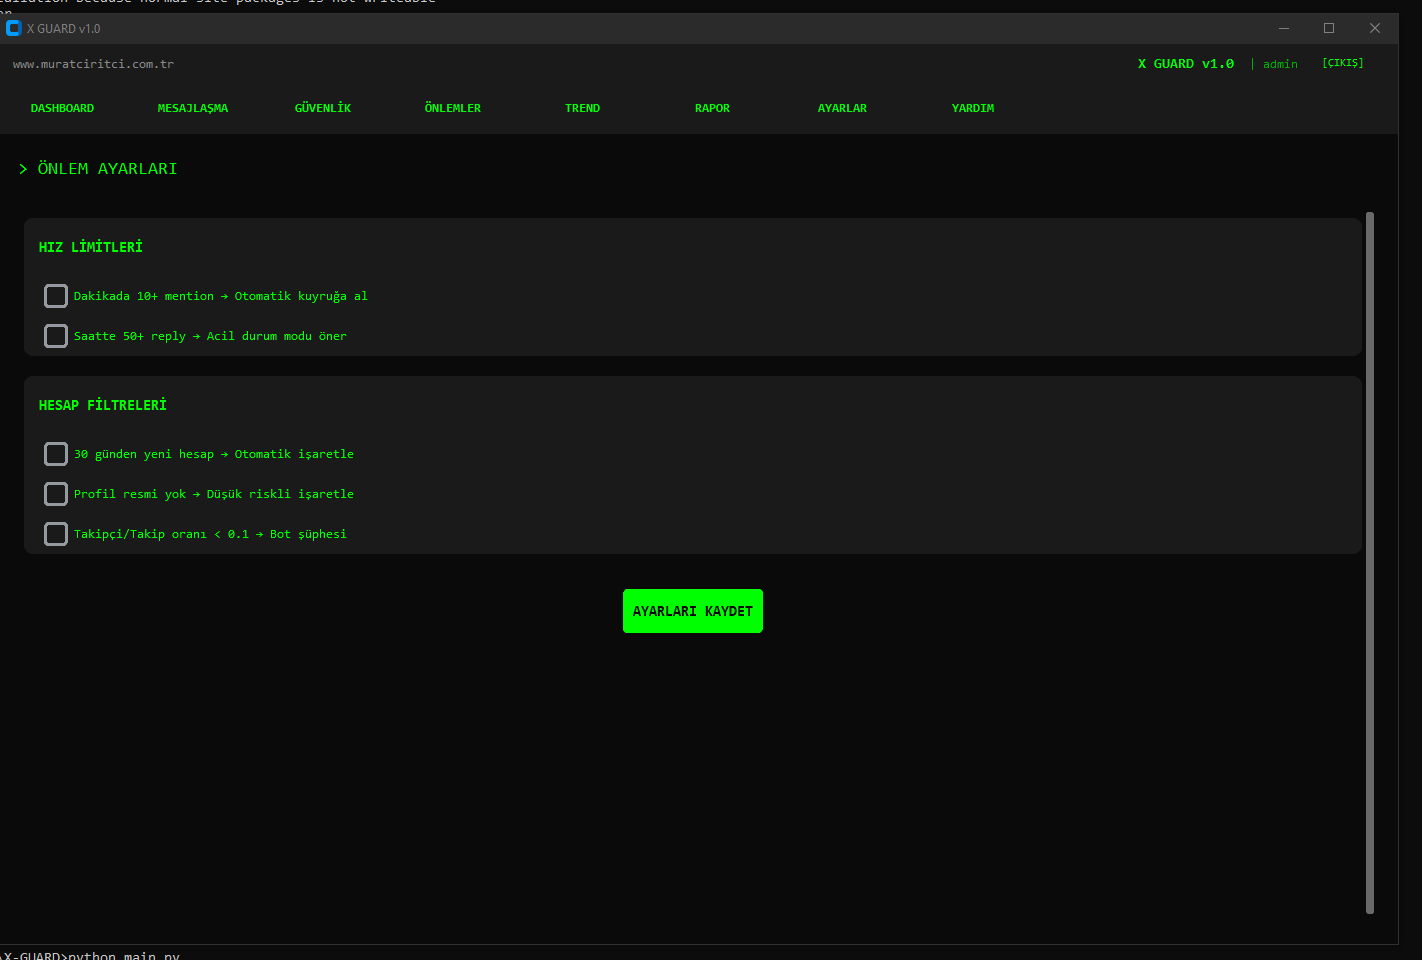Click the X GUARD app icon in title bar

tap(14, 28)
